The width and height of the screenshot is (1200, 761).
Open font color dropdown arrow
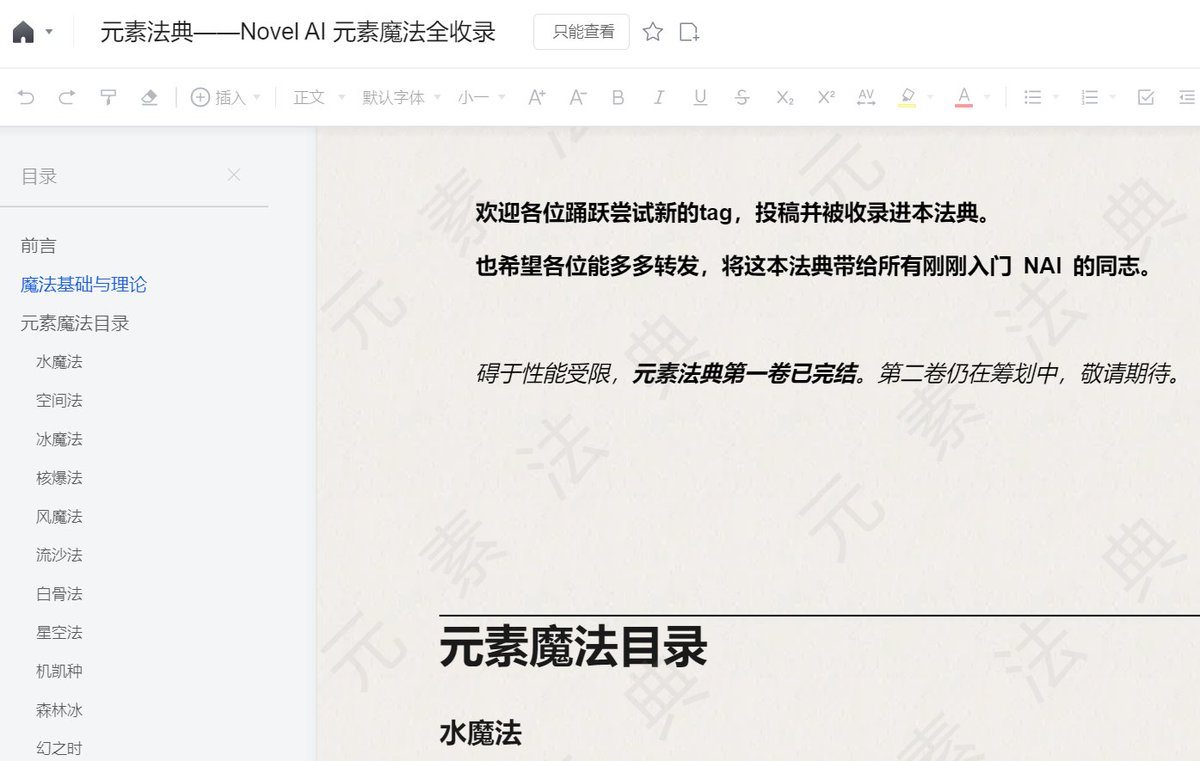pyautogui.click(x=987, y=97)
